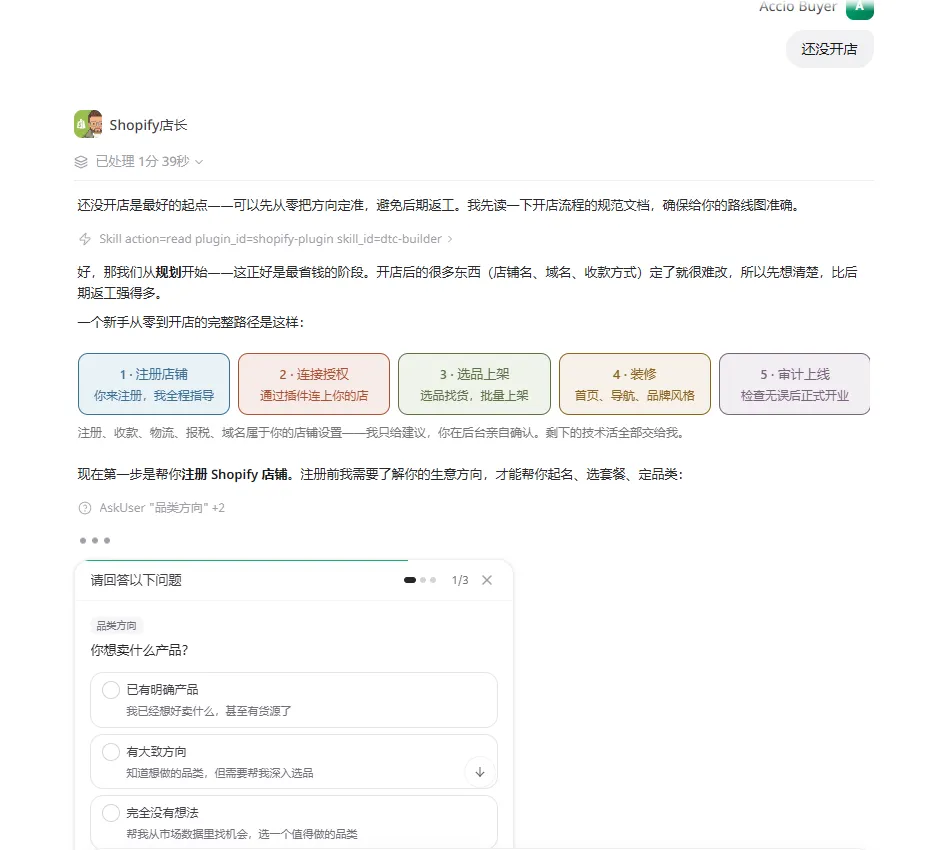The width and height of the screenshot is (944, 850).
Task: Click the 一个新手从零到开店的完整路径是这样 line
Action: pyautogui.click(x=190, y=323)
